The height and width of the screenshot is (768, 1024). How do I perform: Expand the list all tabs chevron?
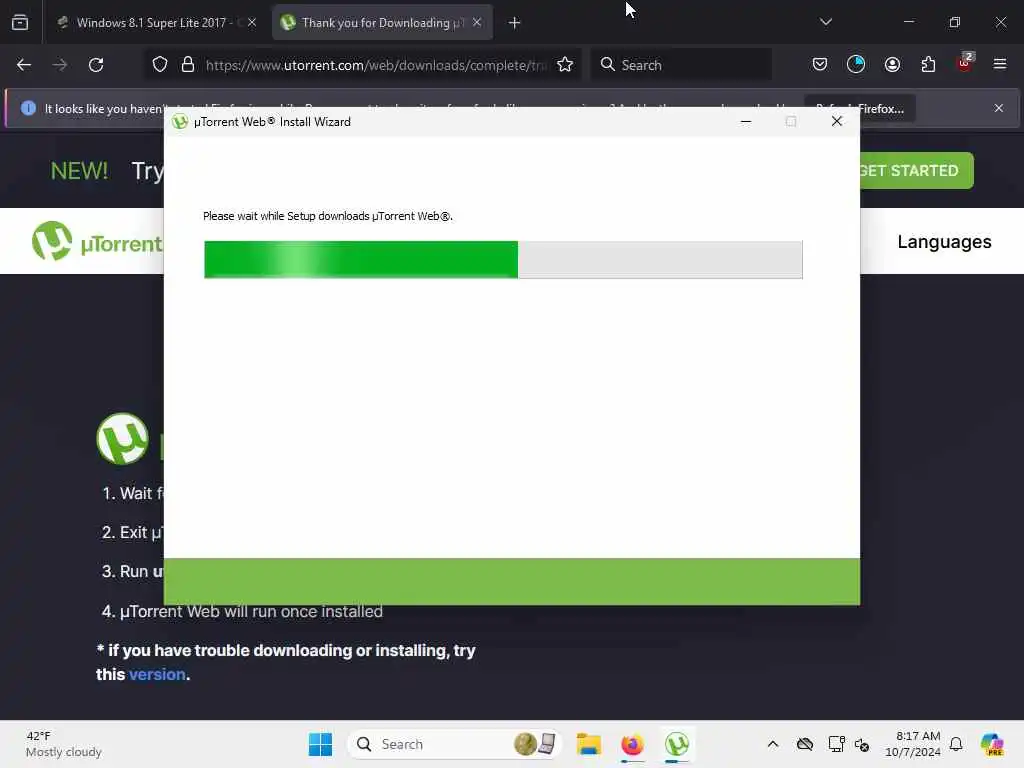[x=825, y=22]
